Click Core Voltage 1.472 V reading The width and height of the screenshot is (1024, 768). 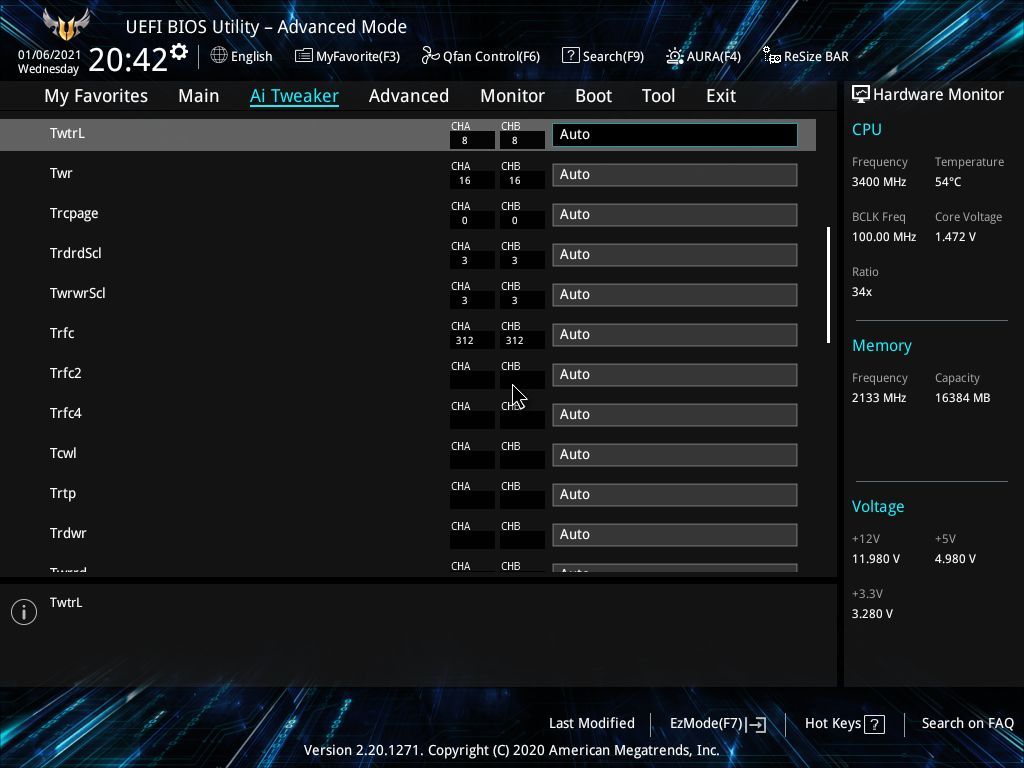click(x=955, y=236)
